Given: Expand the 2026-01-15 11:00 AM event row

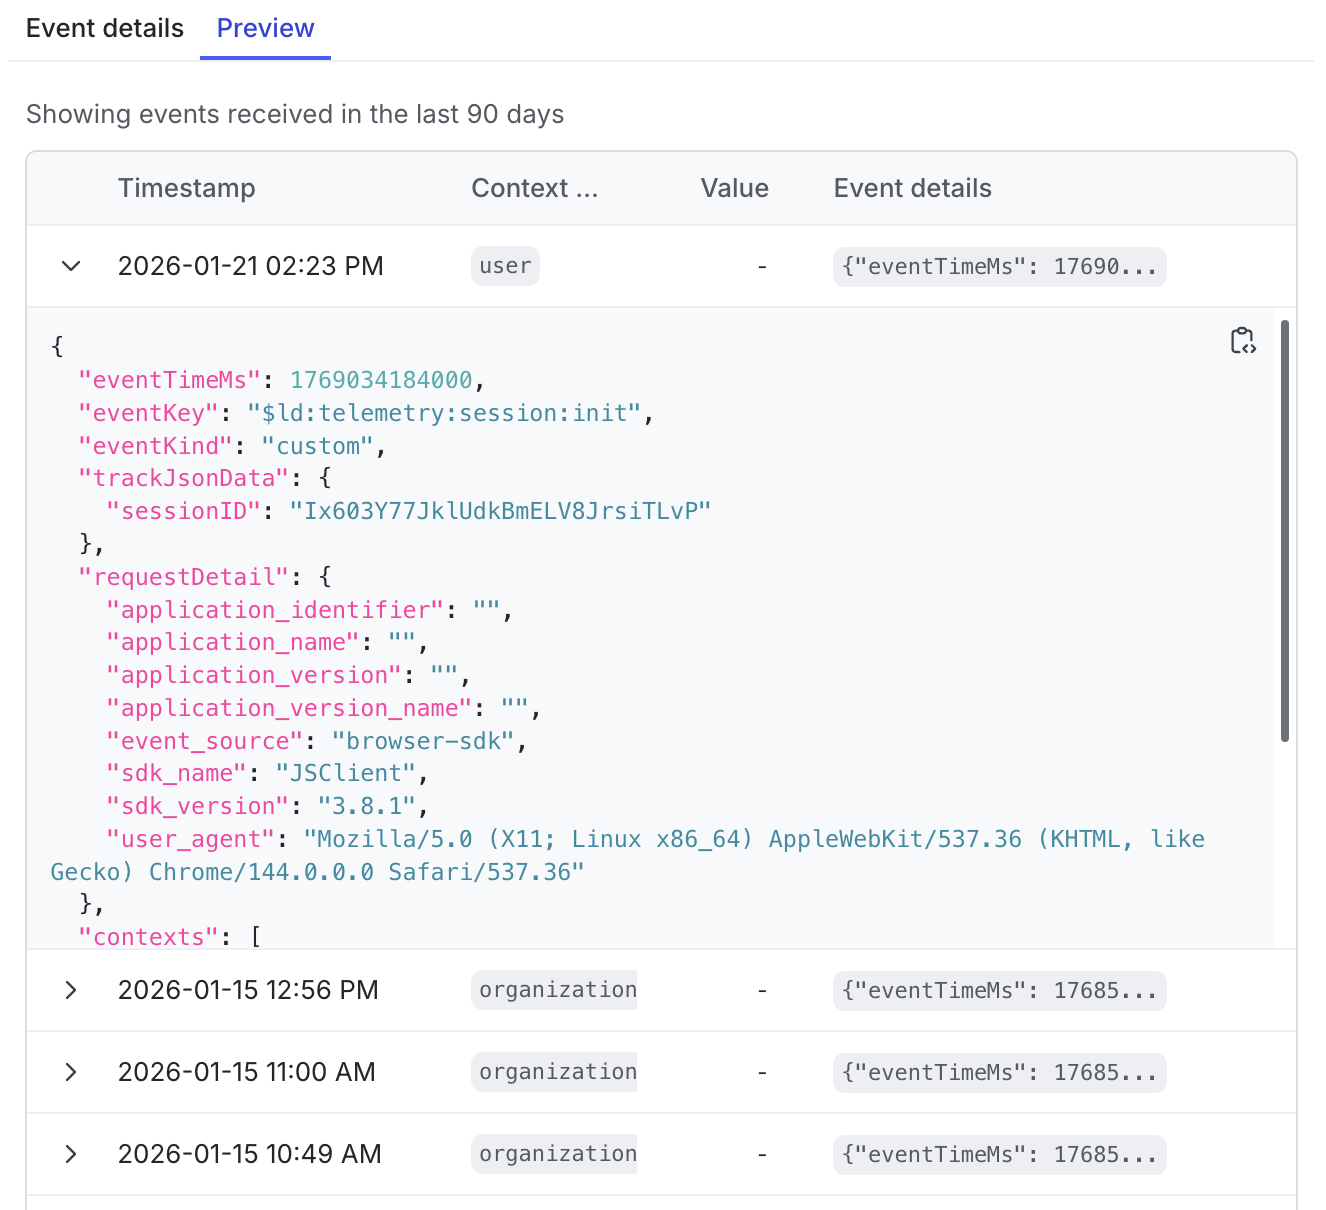Looking at the screenshot, I should tap(70, 1072).
